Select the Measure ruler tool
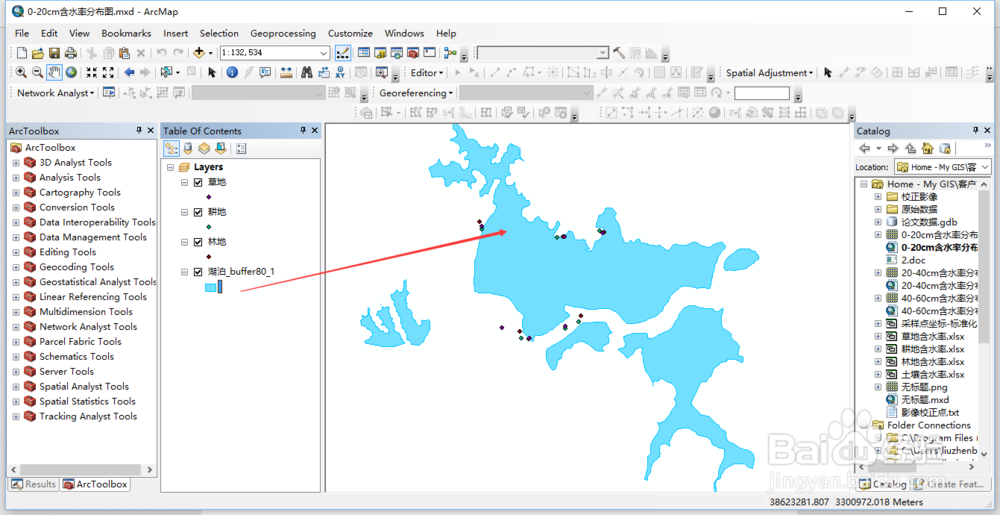 (x=286, y=73)
